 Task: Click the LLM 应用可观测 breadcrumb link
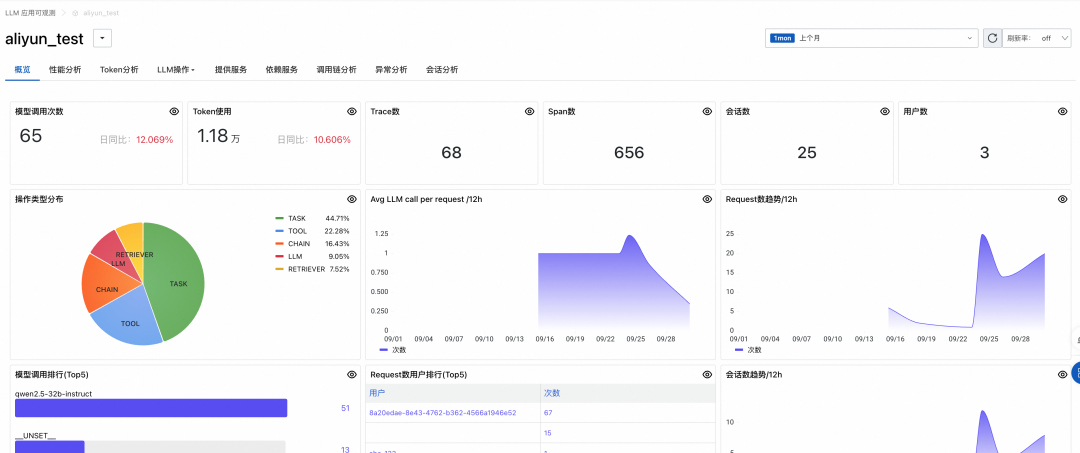[x=30, y=13]
